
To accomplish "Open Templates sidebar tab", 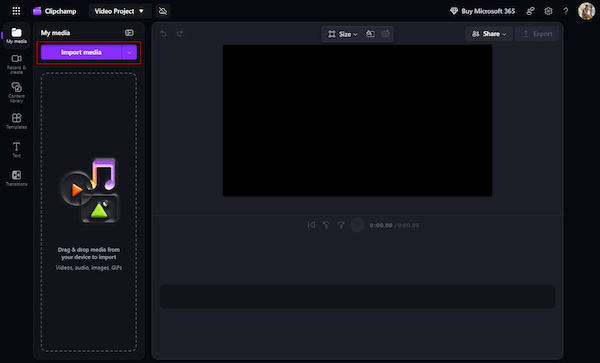I will 16,121.
